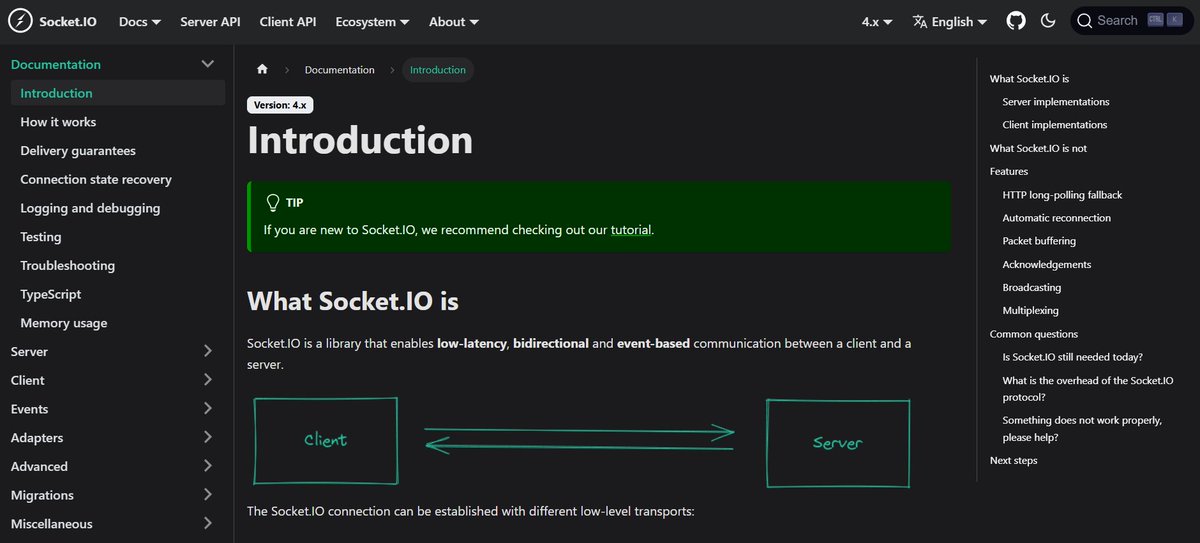Click the Client box in the diagram
Screen dimensions: 1200x543
(x=325, y=440)
